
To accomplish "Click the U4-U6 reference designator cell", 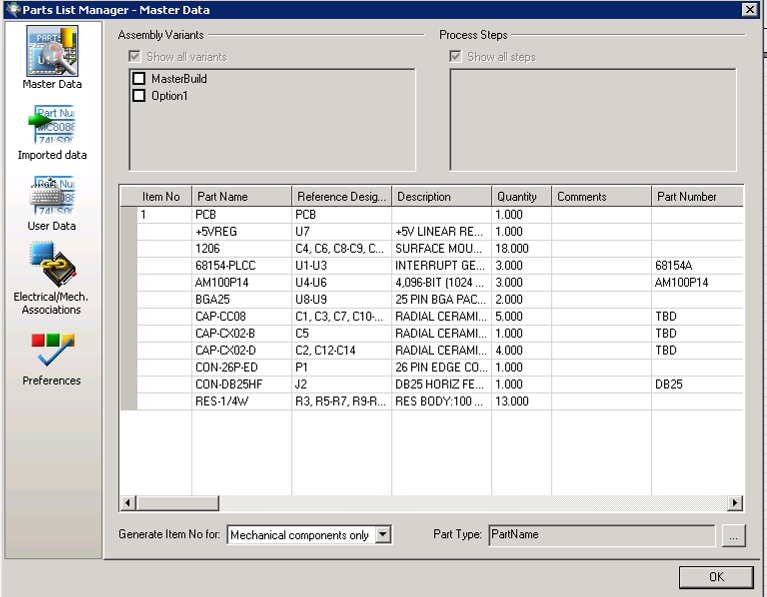I will pos(341,282).
